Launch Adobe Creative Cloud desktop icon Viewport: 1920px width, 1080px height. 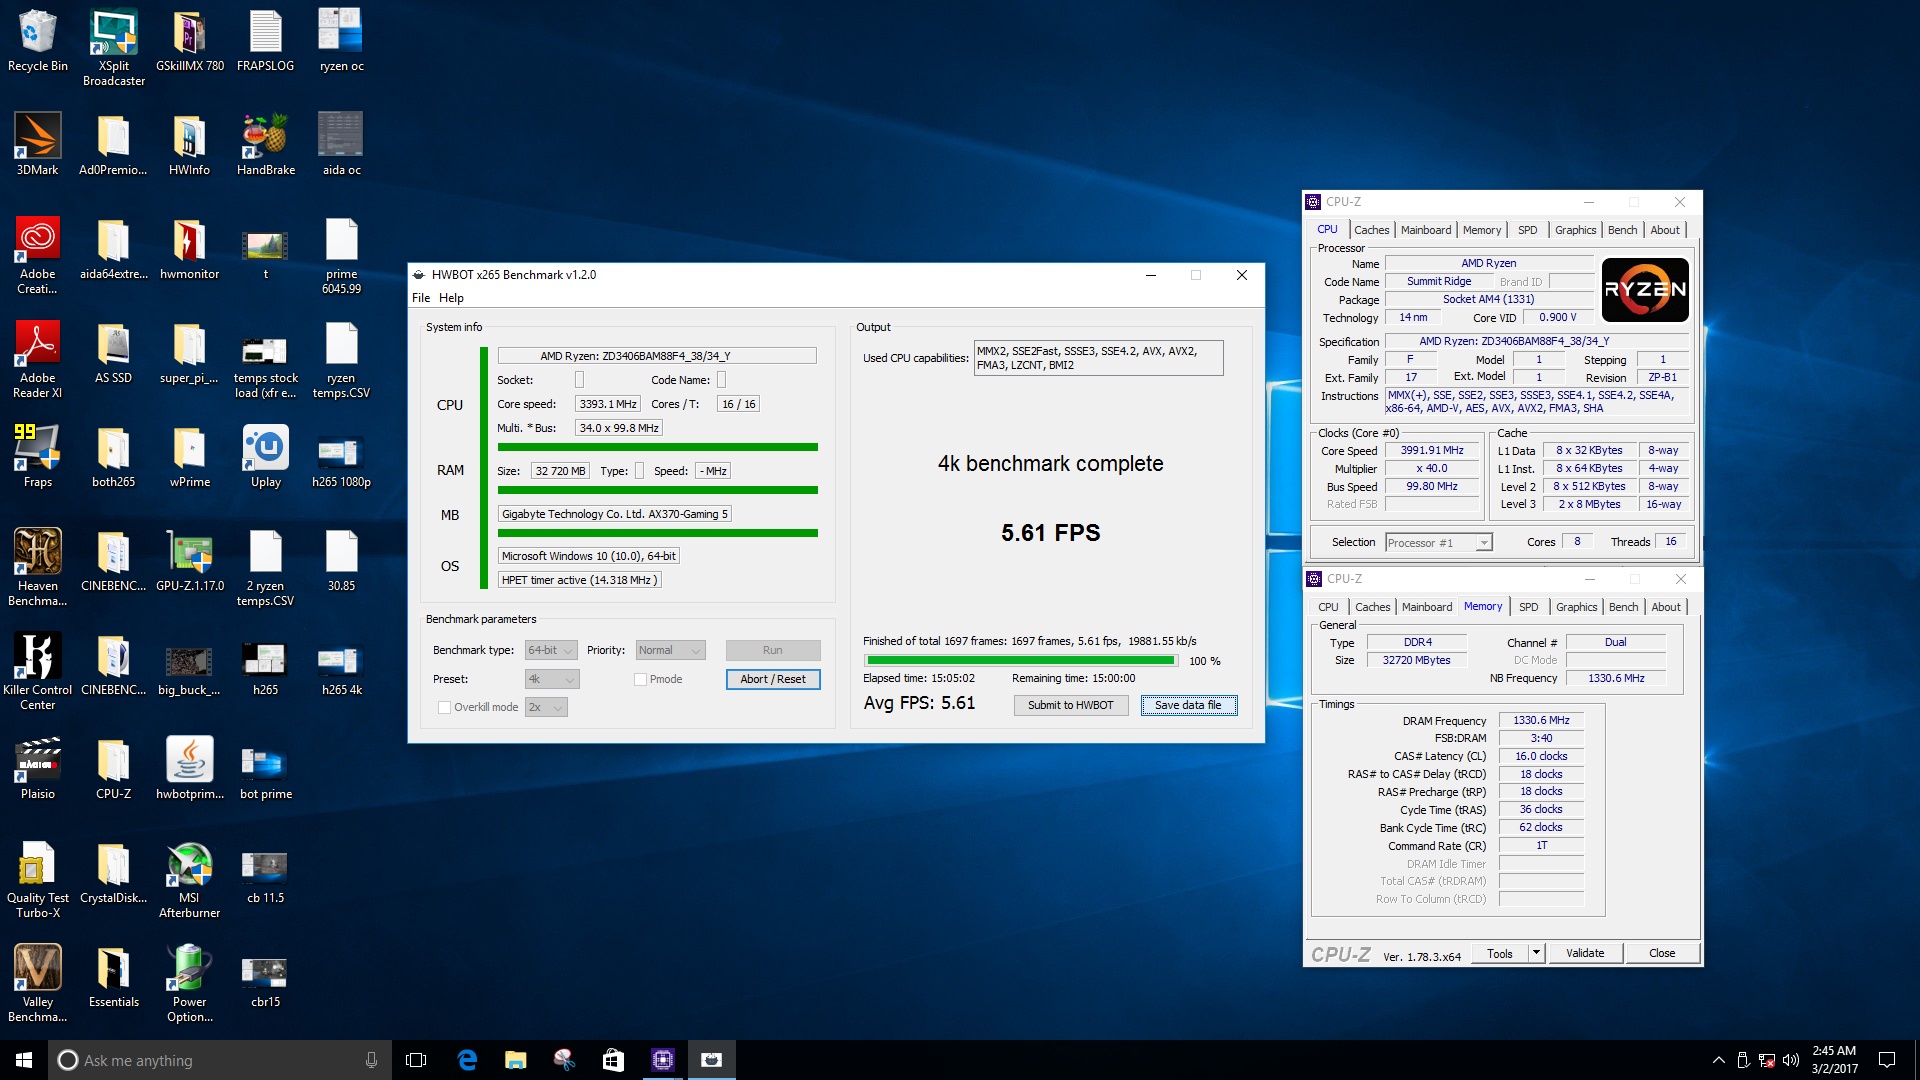click(x=38, y=254)
